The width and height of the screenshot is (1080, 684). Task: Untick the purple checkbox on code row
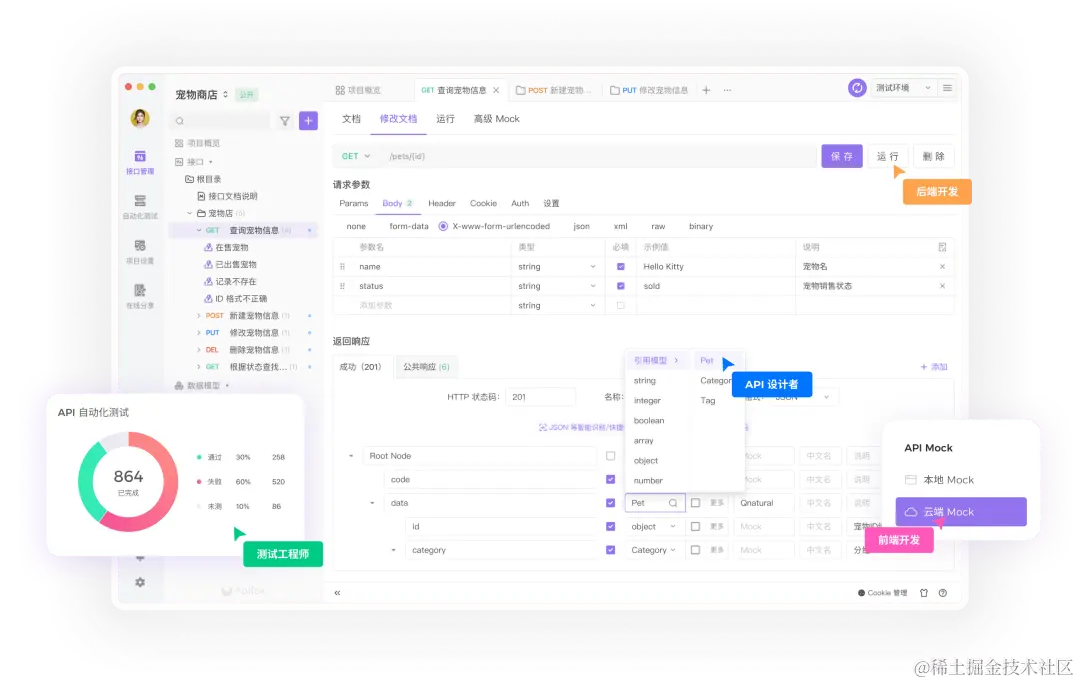click(x=610, y=479)
